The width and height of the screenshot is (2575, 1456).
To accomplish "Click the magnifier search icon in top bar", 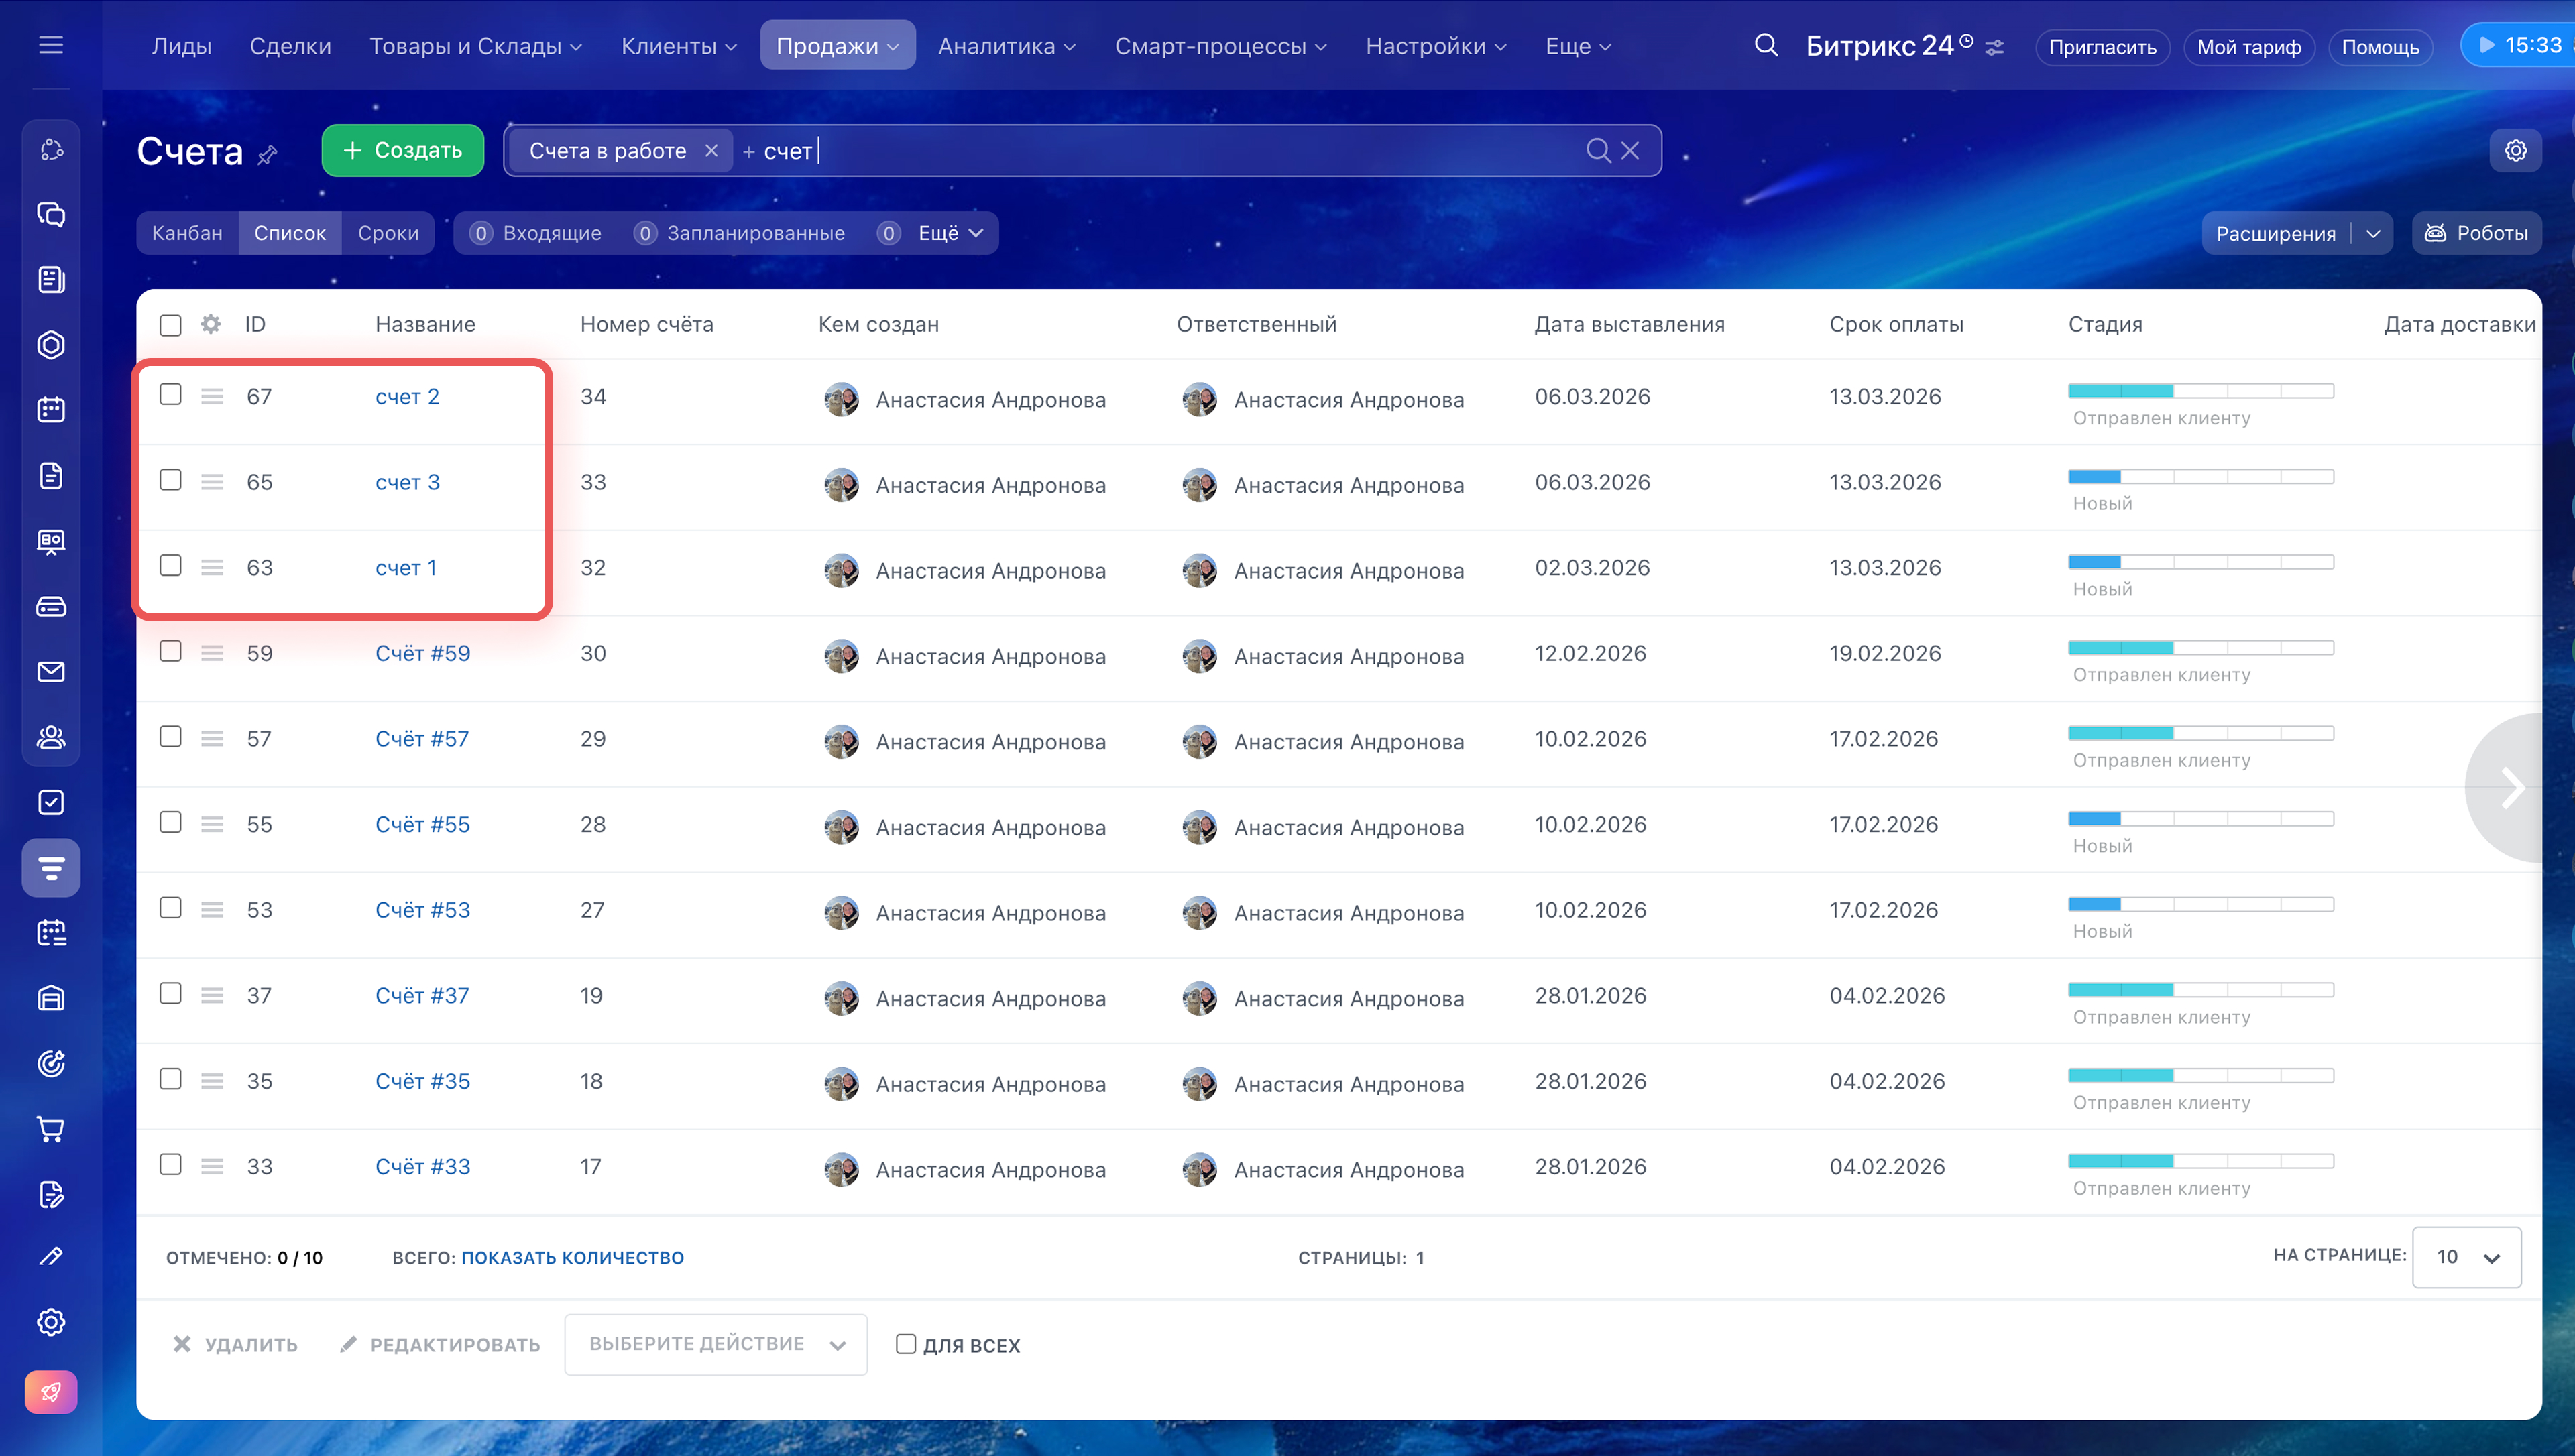I will point(1766,45).
